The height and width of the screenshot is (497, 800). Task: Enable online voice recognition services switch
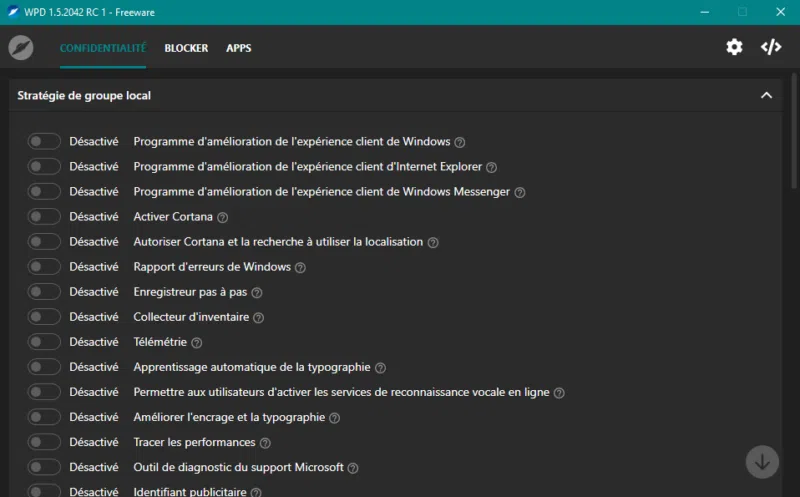44,391
